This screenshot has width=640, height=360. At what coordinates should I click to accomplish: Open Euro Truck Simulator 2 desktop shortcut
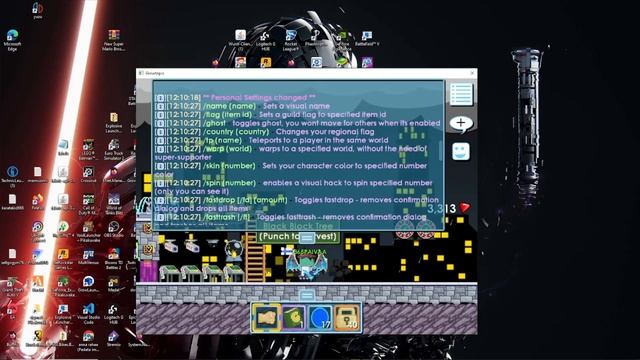coord(114,149)
